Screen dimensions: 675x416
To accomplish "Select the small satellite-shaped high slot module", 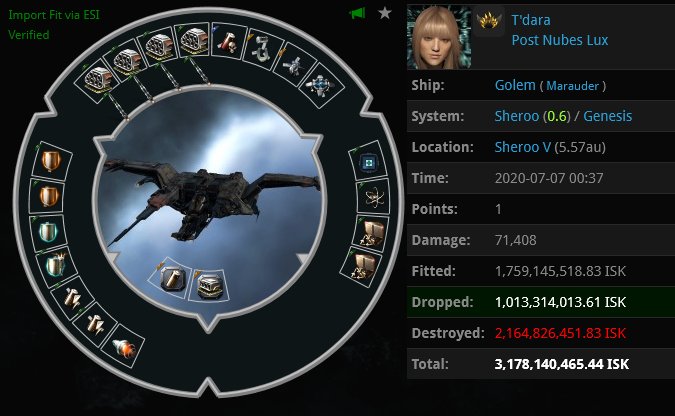I will pyautogui.click(x=294, y=65).
